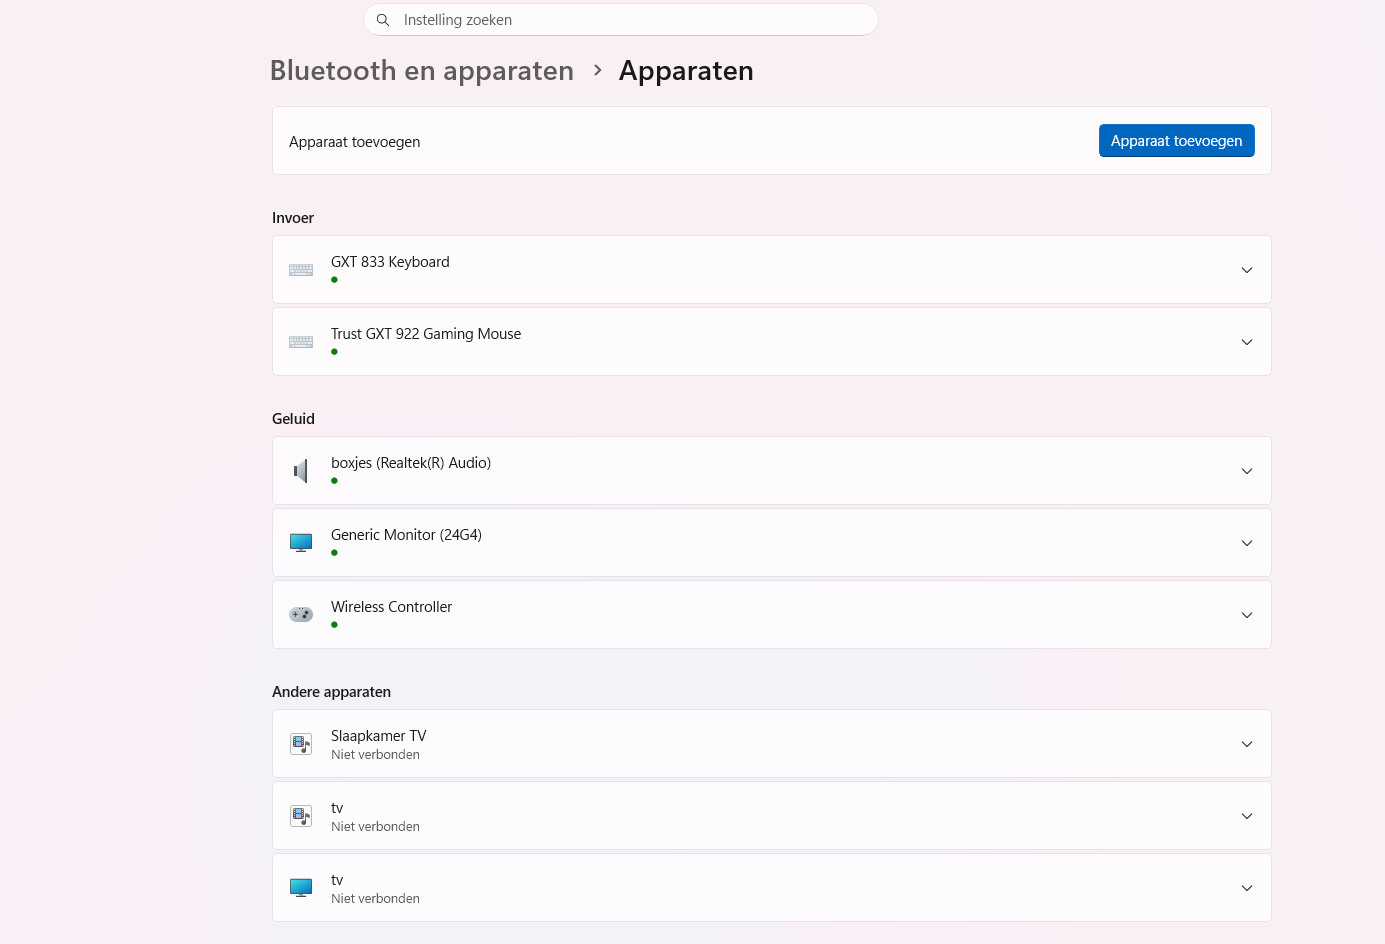Expand boxjes (Realtek(R) Audio) details
The image size is (1385, 944).
pos(1247,471)
